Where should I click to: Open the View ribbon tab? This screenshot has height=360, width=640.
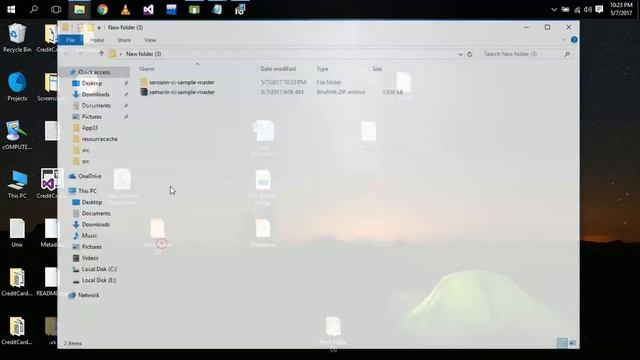pyautogui.click(x=150, y=40)
